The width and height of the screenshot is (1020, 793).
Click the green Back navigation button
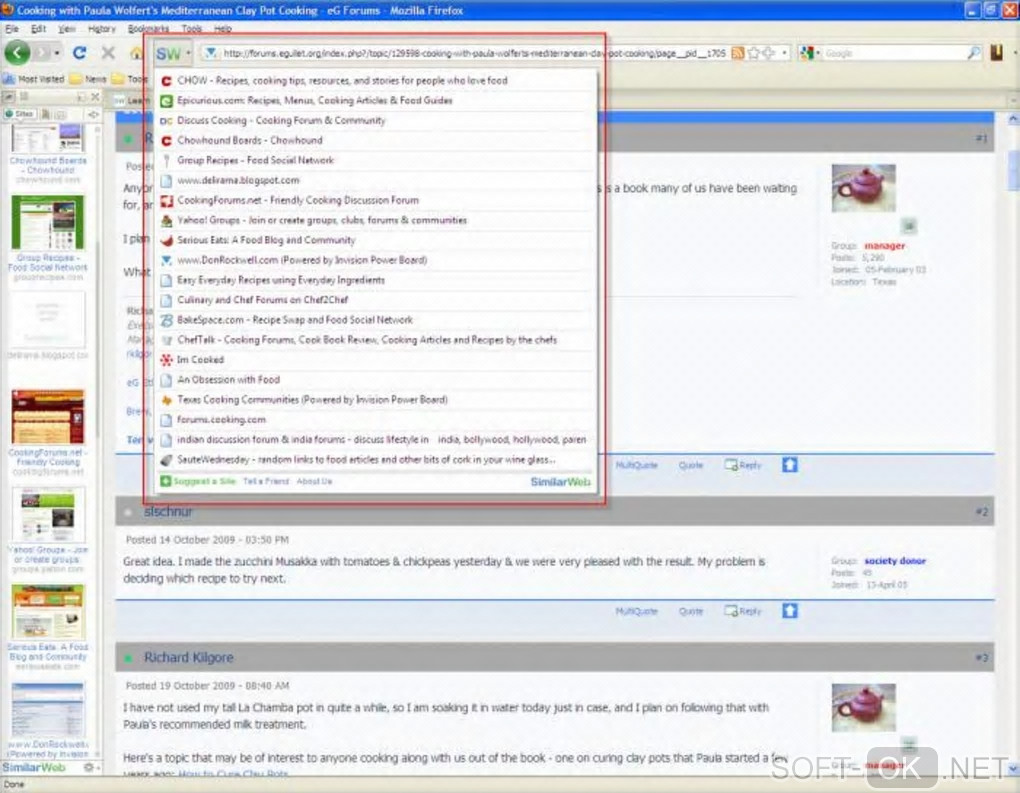pos(18,53)
